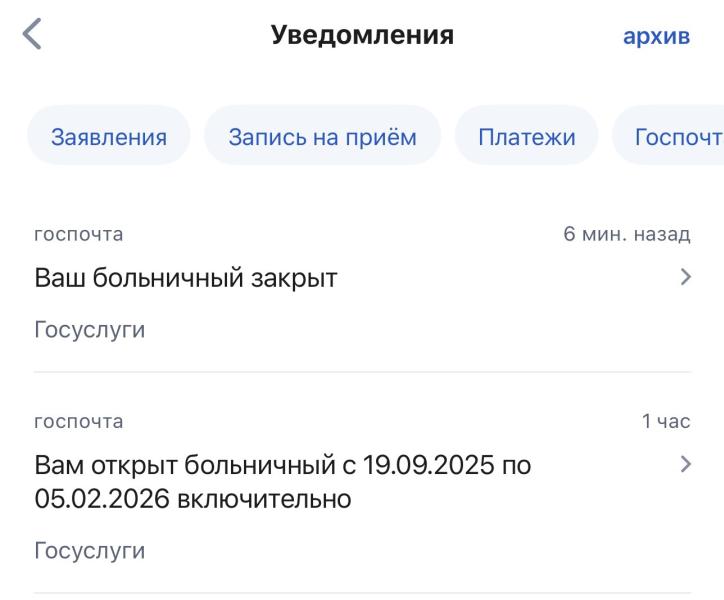Click Госуслуги sender under 'Ваш больничный закрыт'
724x600 pixels.
(x=89, y=330)
